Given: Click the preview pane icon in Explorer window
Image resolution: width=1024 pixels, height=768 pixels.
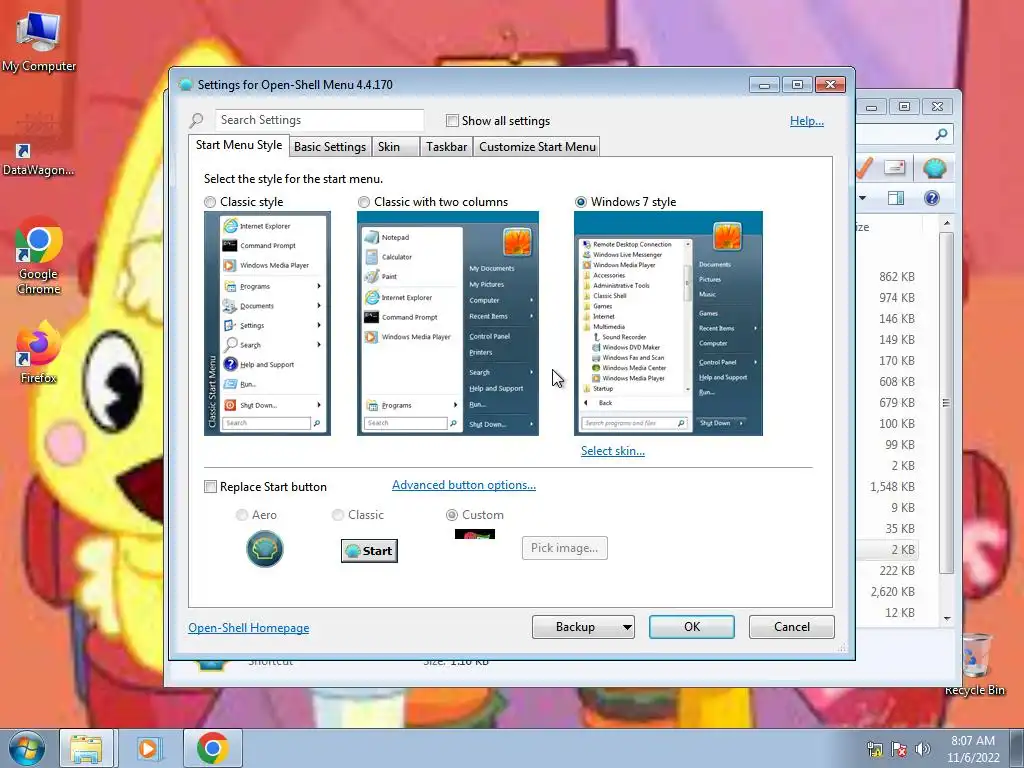Looking at the screenshot, I should pyautogui.click(x=896, y=198).
